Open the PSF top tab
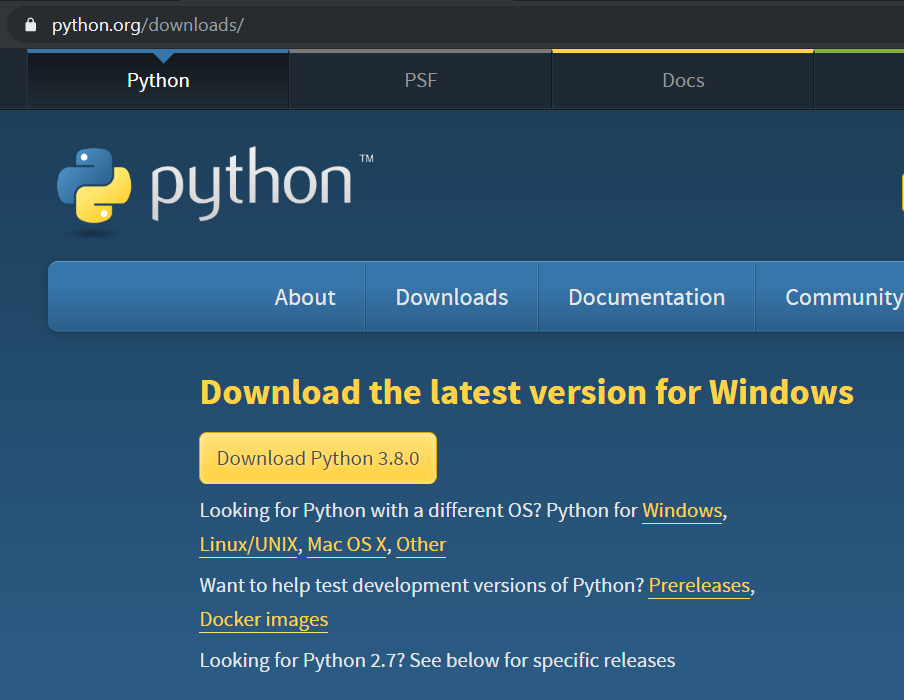Image resolution: width=904 pixels, height=700 pixels. click(420, 80)
